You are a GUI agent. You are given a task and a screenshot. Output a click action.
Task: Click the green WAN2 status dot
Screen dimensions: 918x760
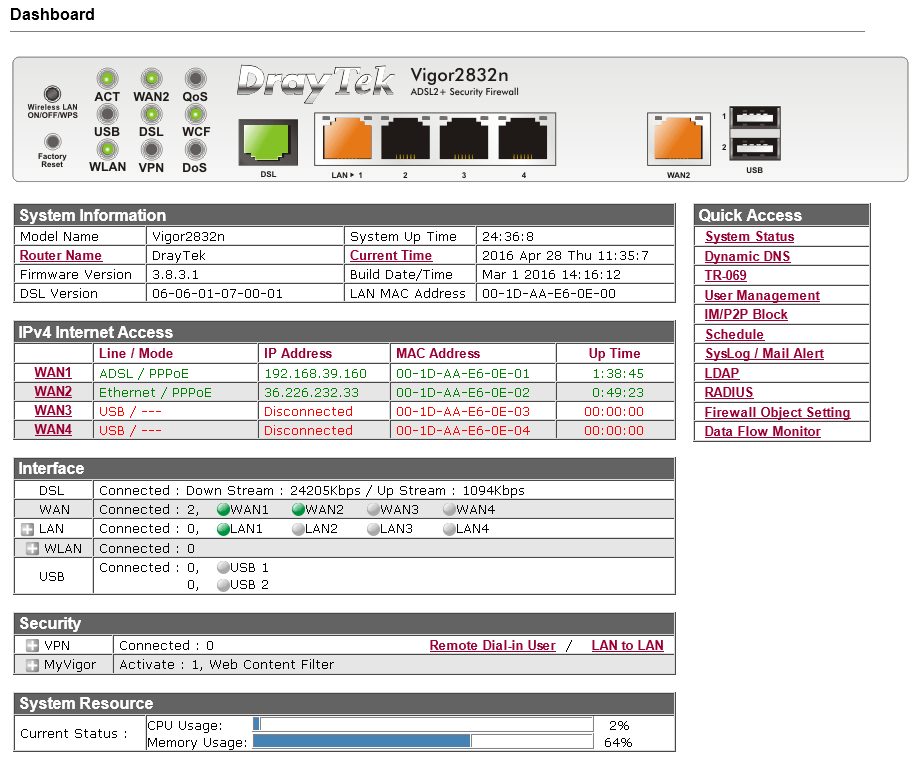coord(298,509)
